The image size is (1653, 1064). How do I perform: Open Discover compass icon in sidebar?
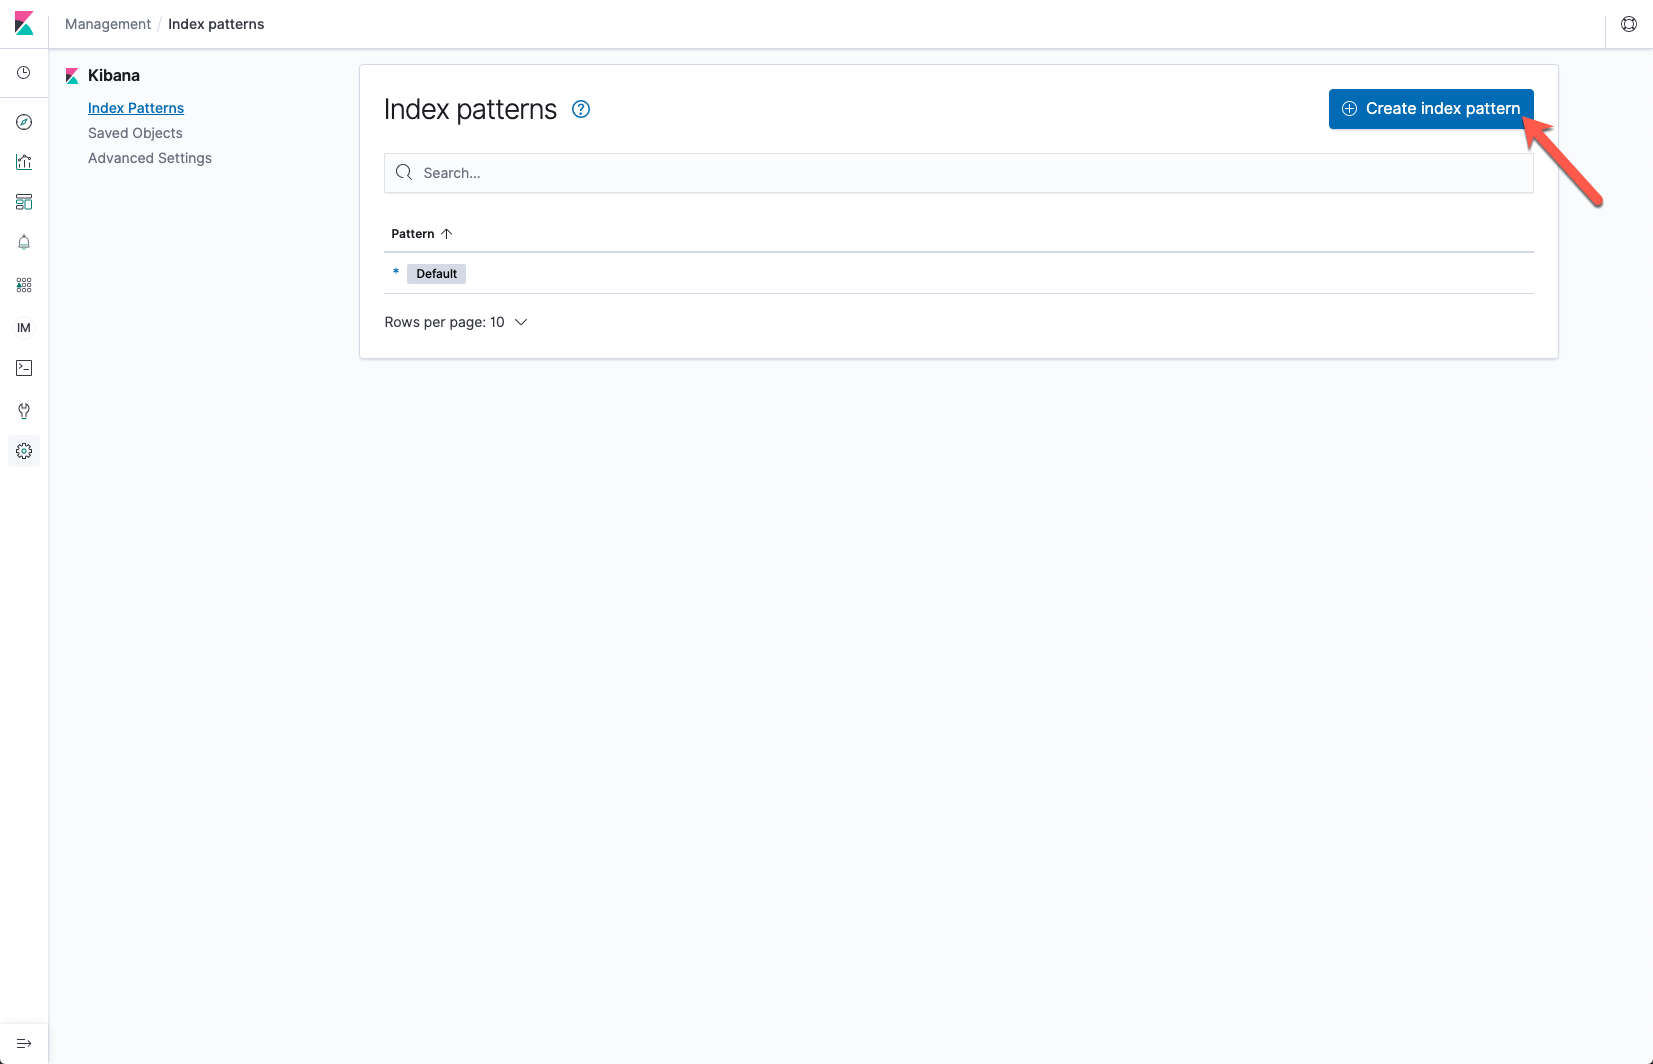point(24,122)
